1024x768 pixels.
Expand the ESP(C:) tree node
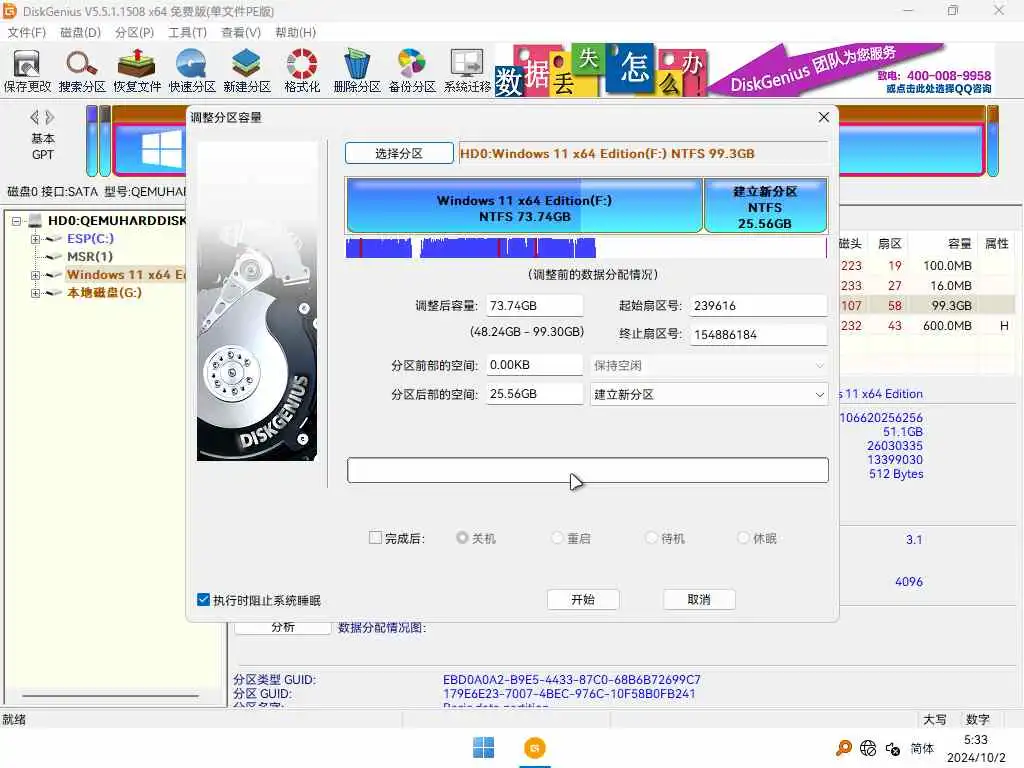click(x=35, y=239)
